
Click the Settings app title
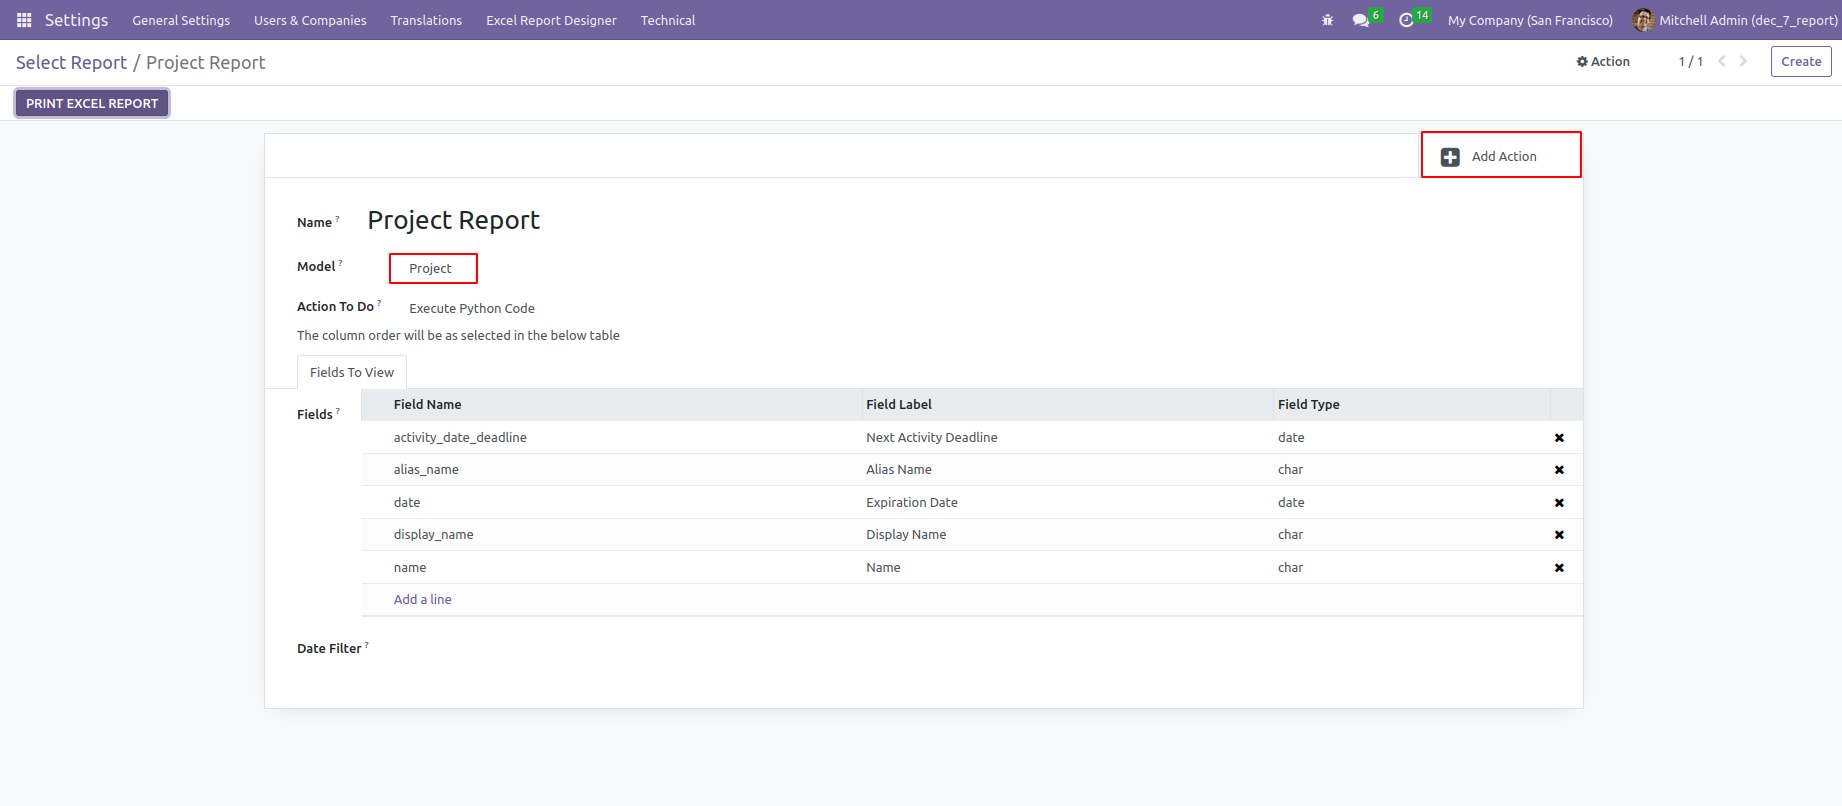tap(76, 20)
